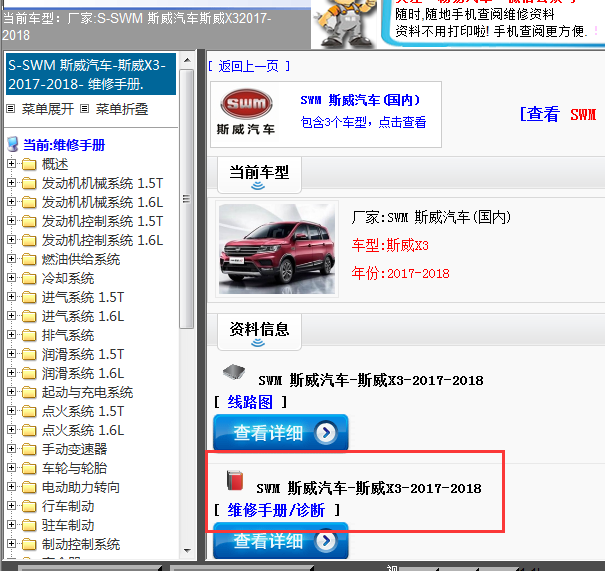Click folder icon of 制动控制系统
The height and width of the screenshot is (571, 605).
[x=29, y=544]
